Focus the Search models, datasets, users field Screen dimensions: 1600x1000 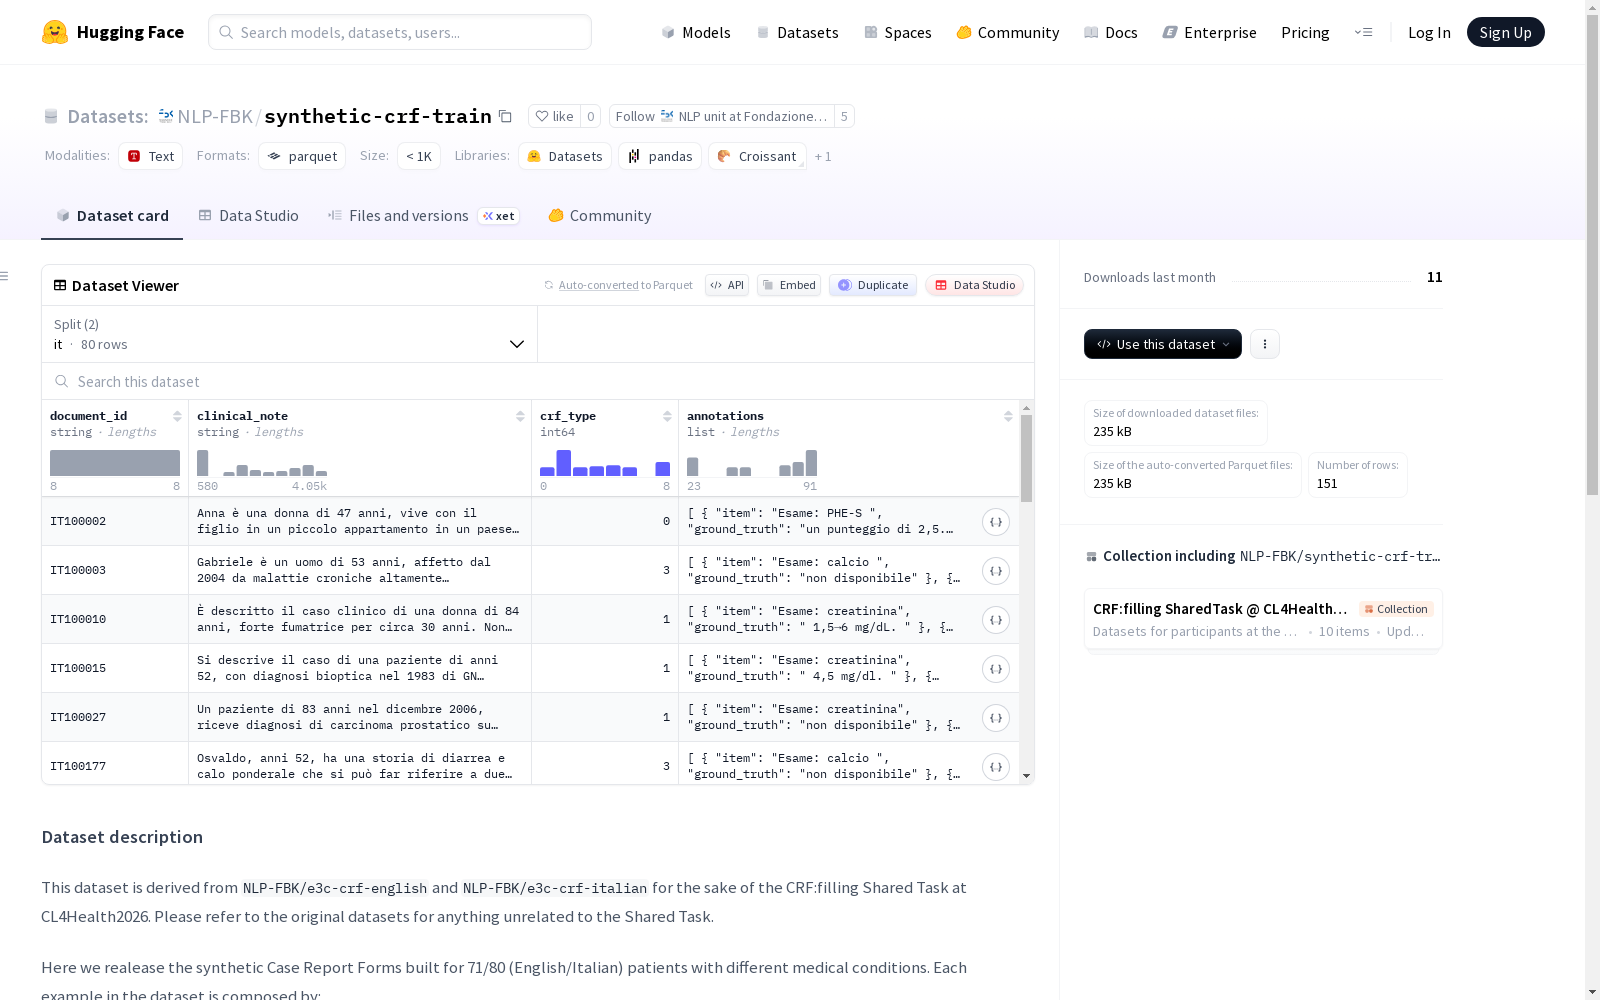400,32
